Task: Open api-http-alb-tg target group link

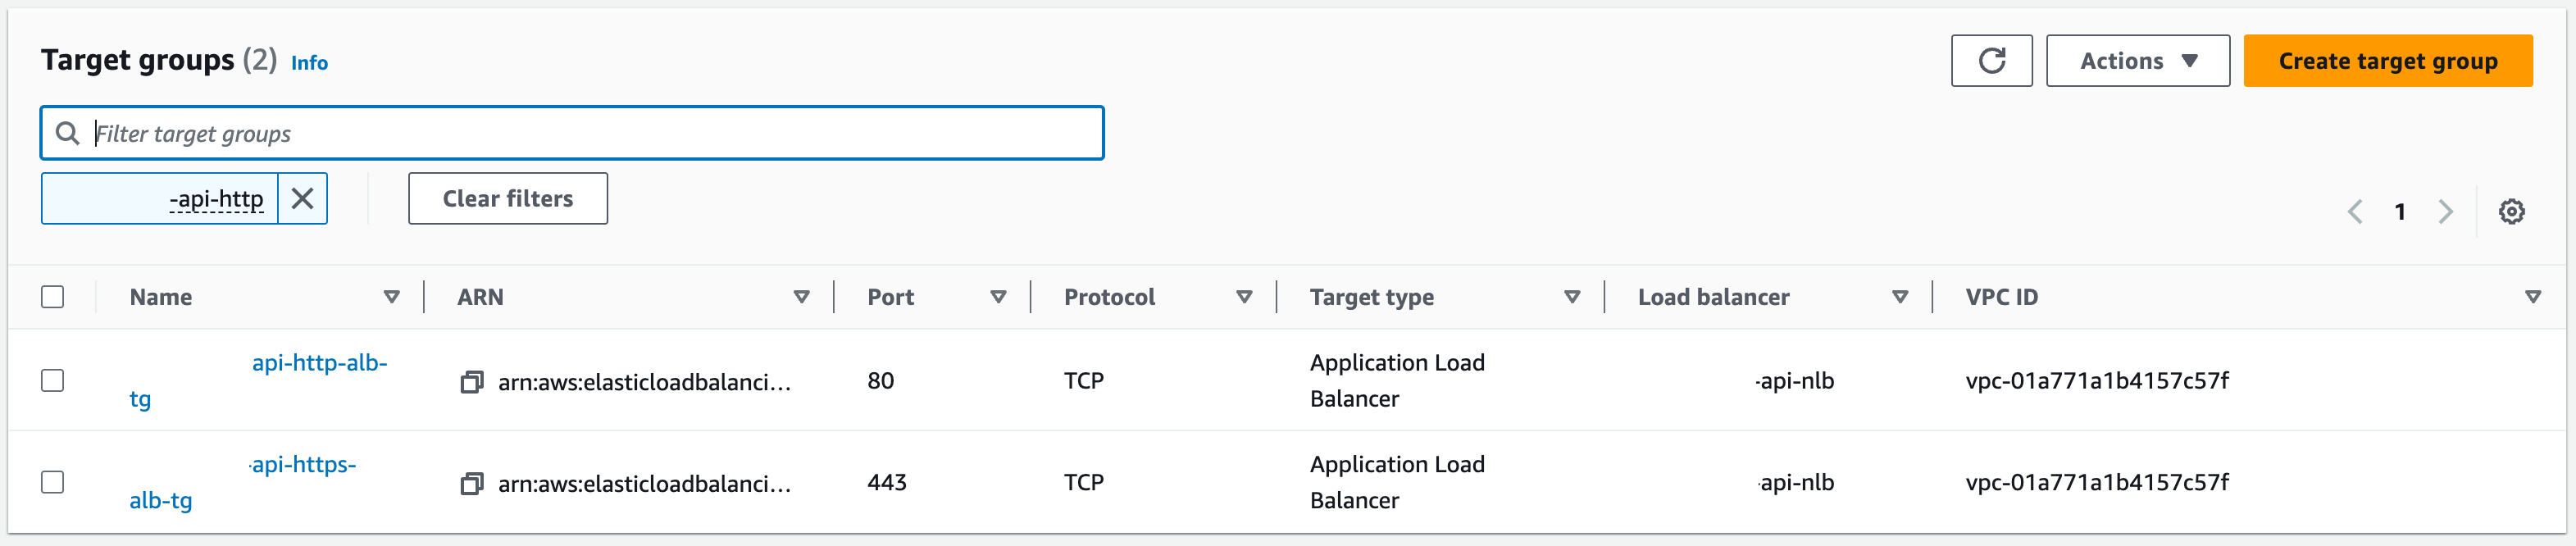Action: coord(259,381)
